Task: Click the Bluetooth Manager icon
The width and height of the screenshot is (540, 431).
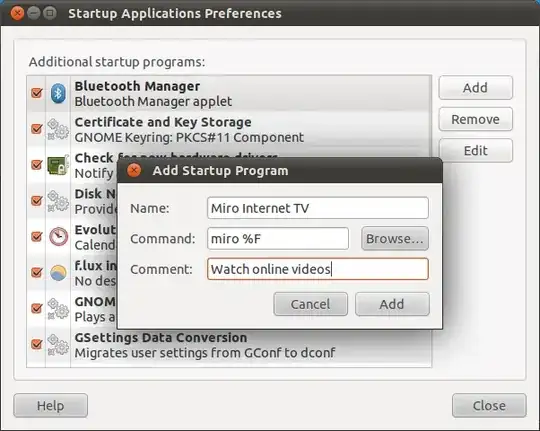Action: click(58, 93)
